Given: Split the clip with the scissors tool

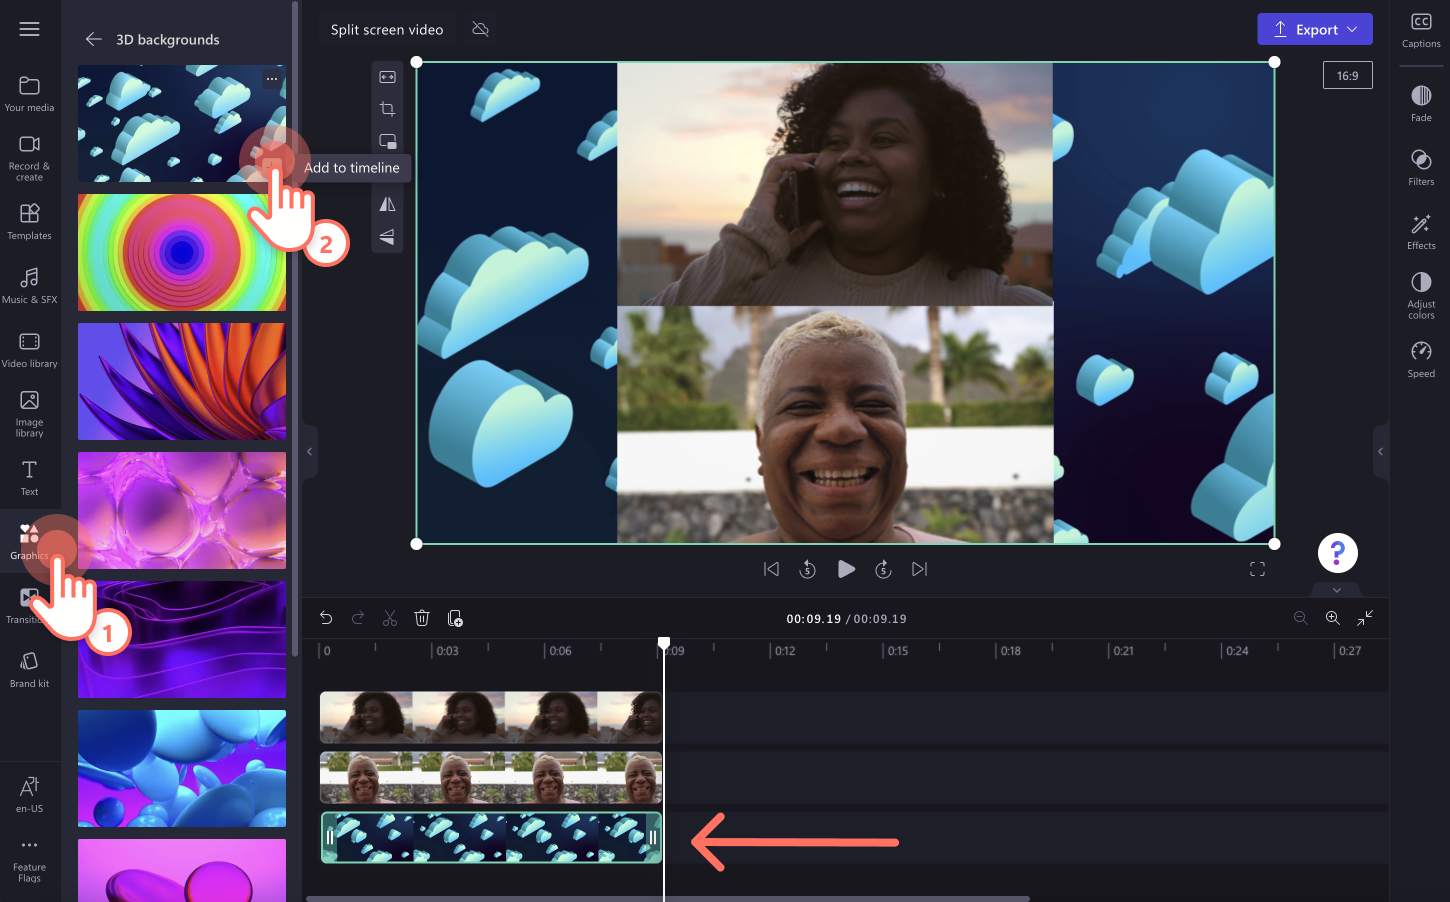Looking at the screenshot, I should [x=389, y=617].
